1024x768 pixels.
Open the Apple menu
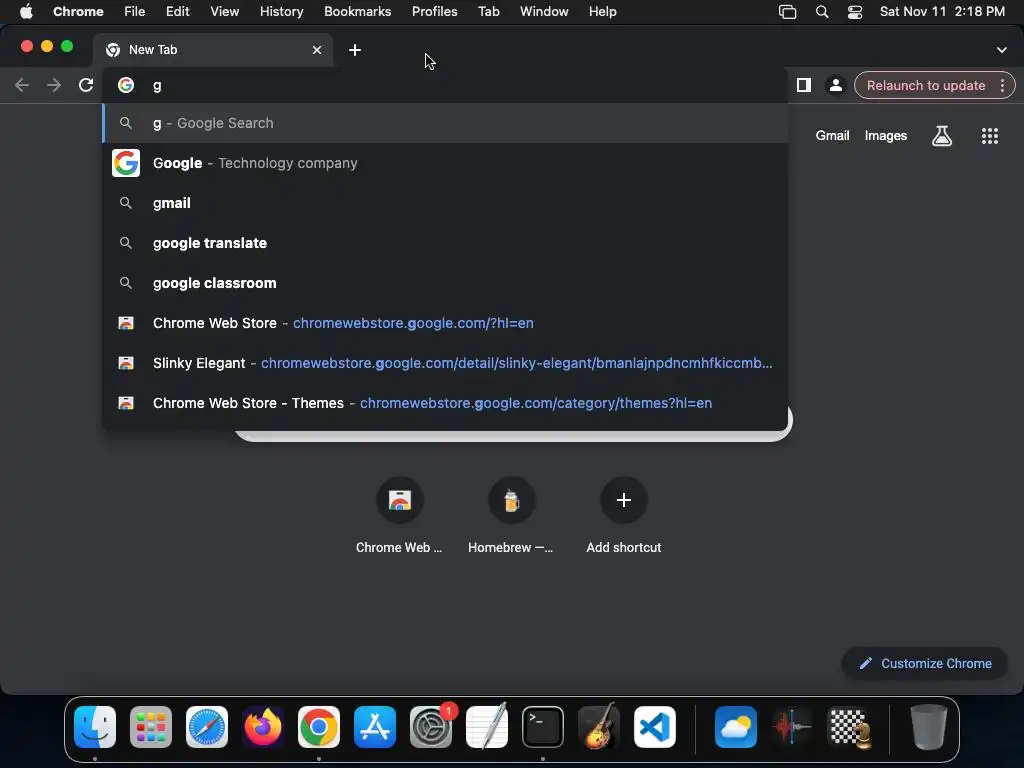26,12
